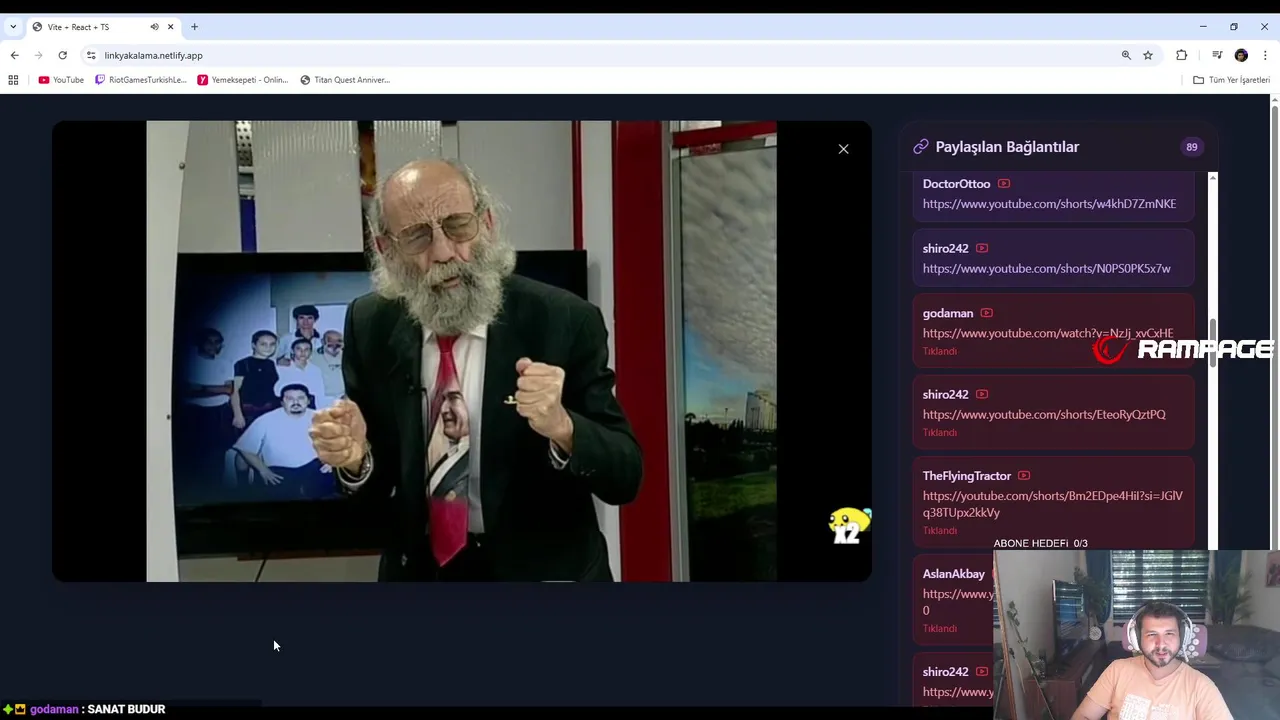Click the YouTube icon beside TheFlyingTractor
1280x720 pixels.
click(x=1023, y=476)
